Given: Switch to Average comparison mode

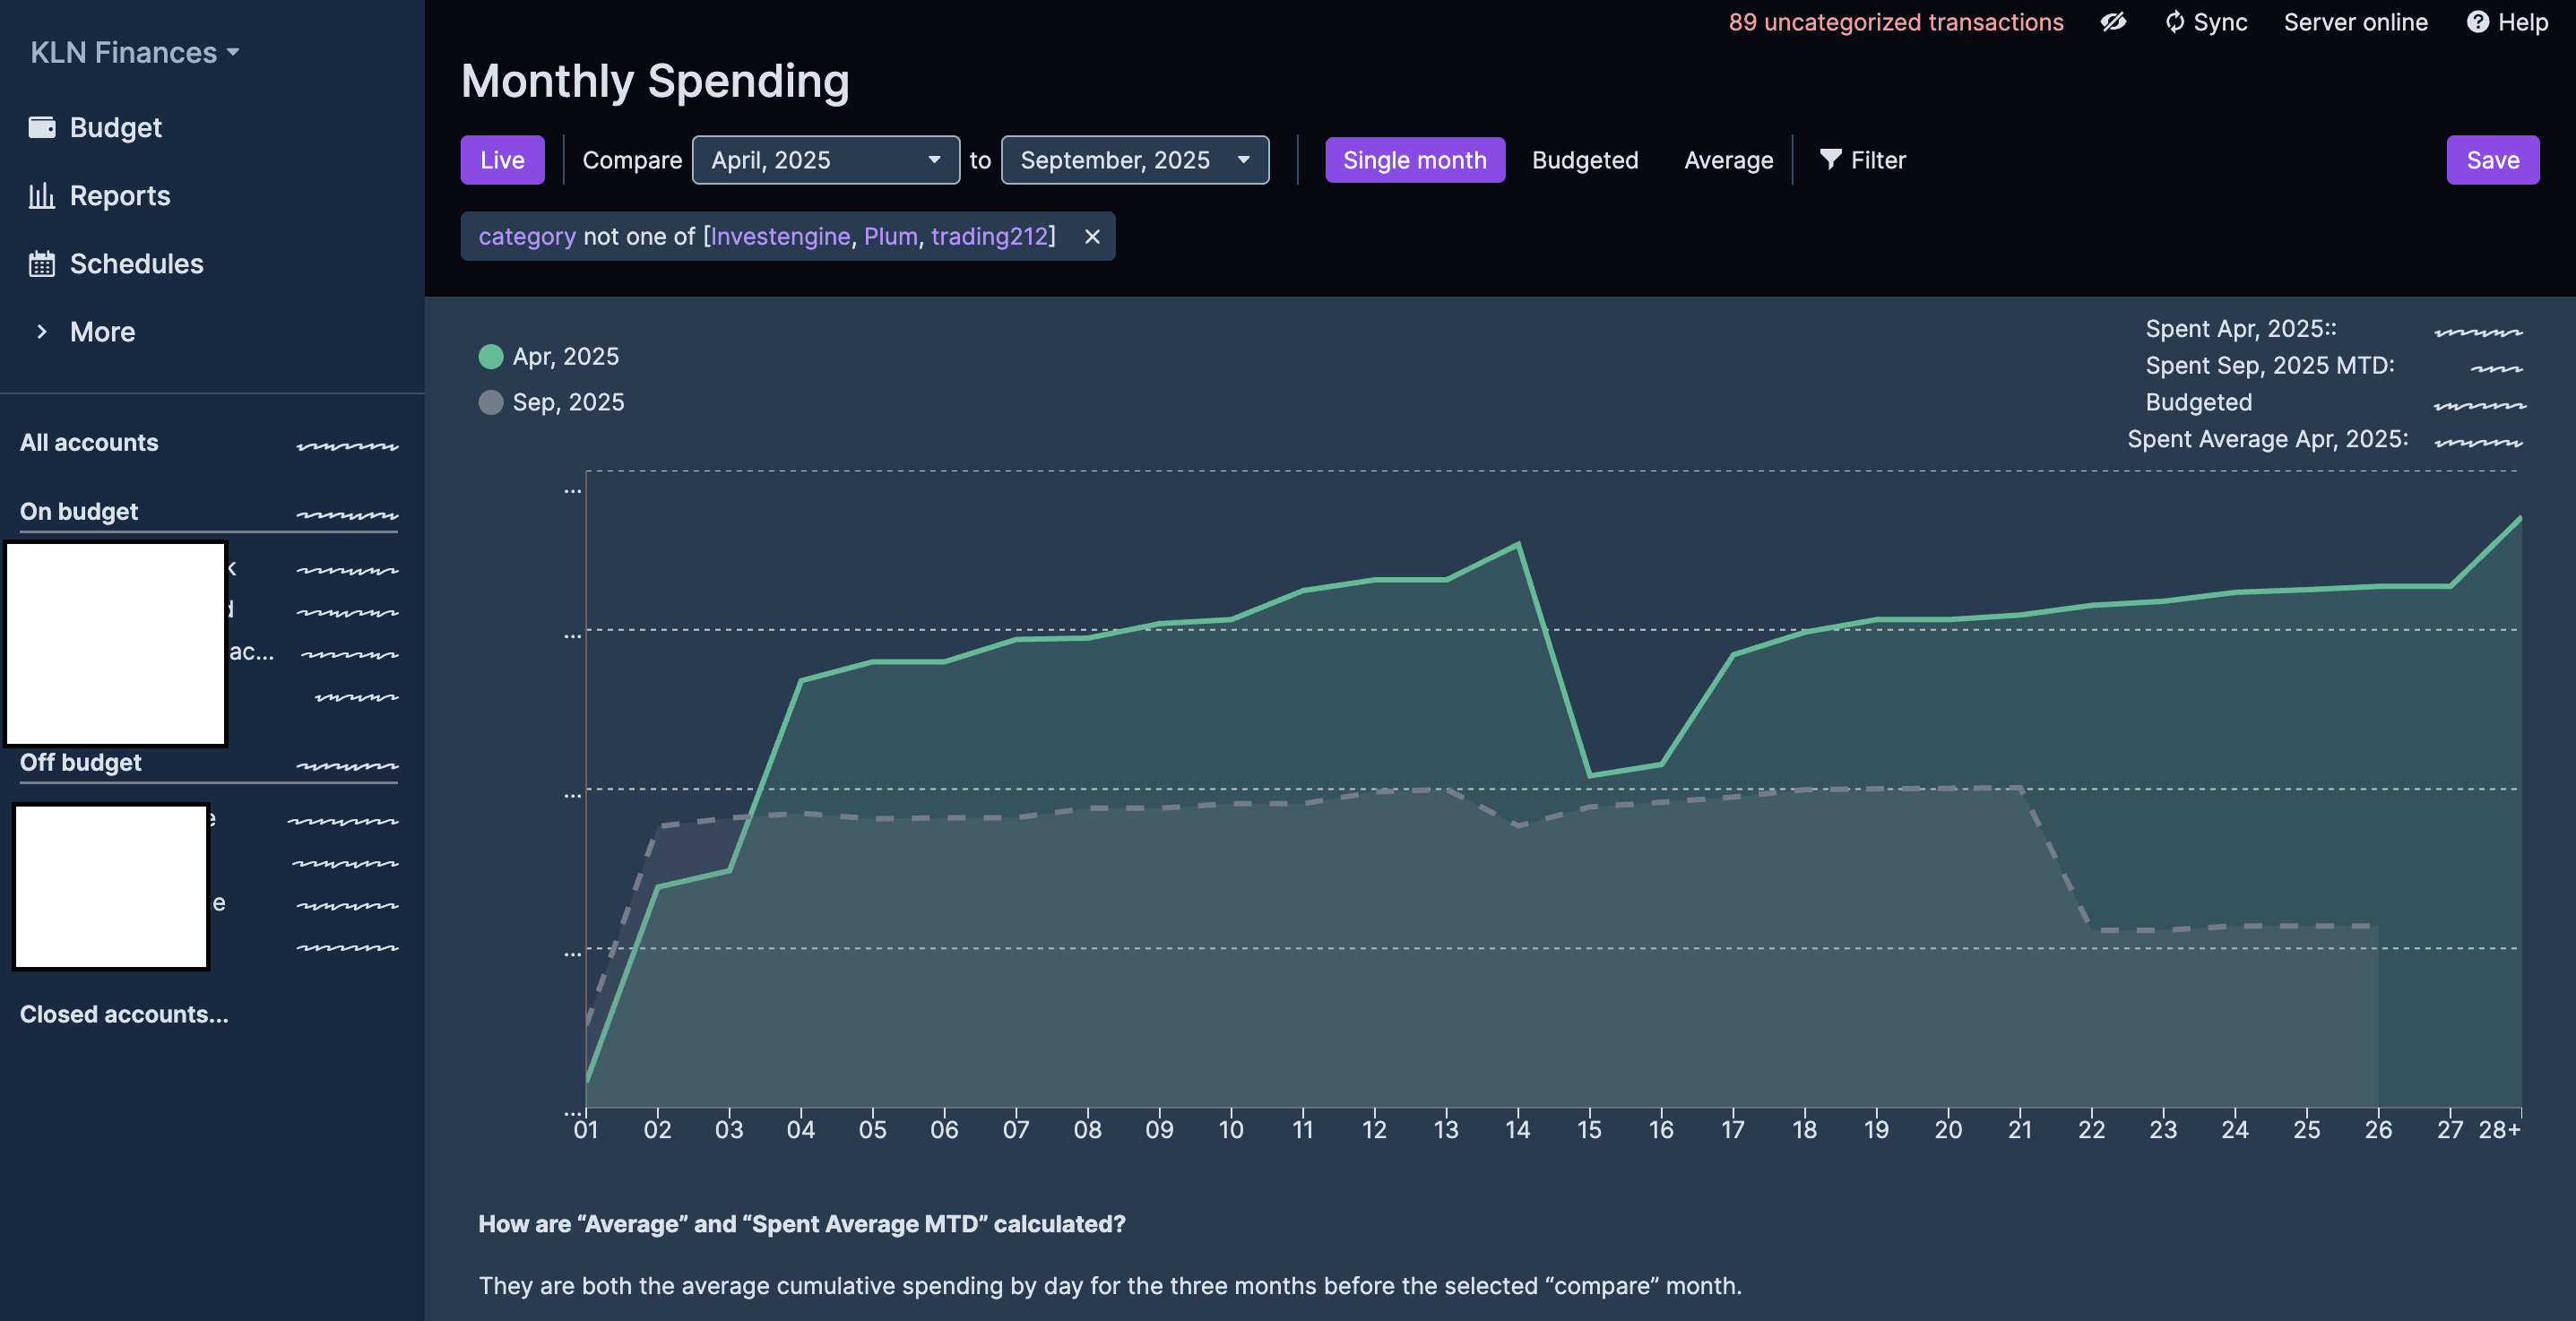Looking at the screenshot, I should (x=1728, y=160).
